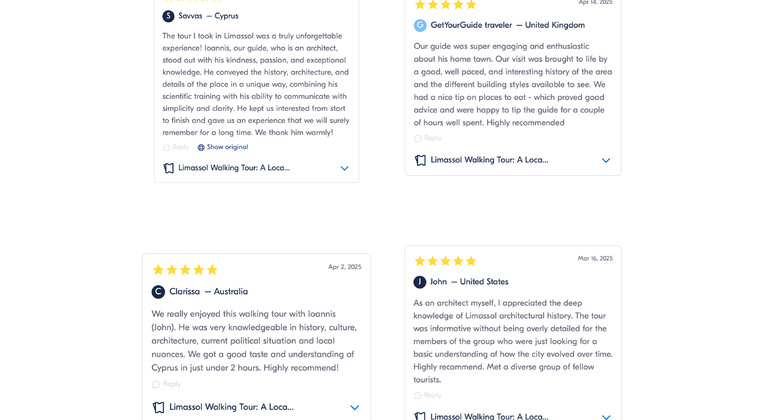Click Clarissa's five-star rating
770x420 pixels.
pyautogui.click(x=185, y=270)
